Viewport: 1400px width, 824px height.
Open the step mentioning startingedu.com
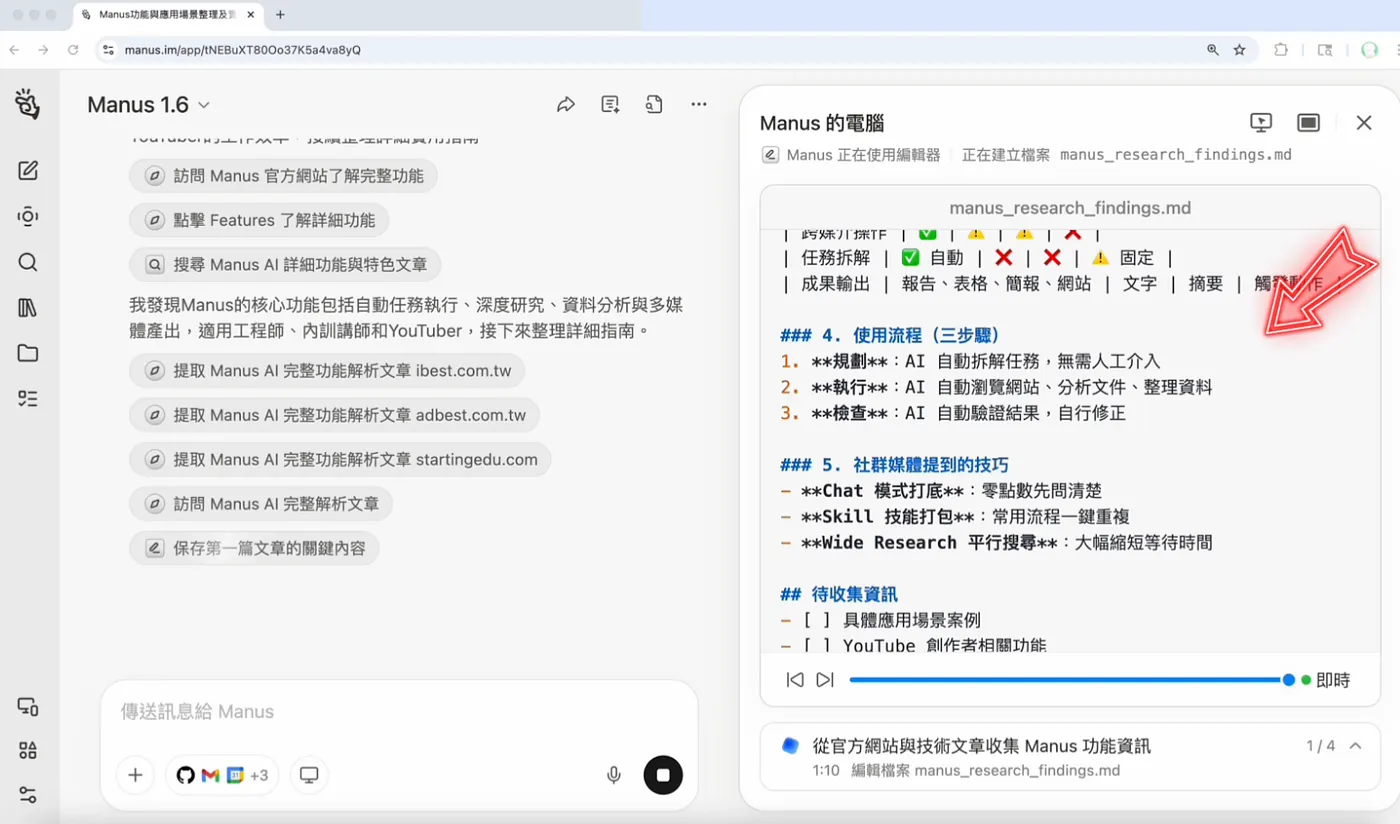340,460
